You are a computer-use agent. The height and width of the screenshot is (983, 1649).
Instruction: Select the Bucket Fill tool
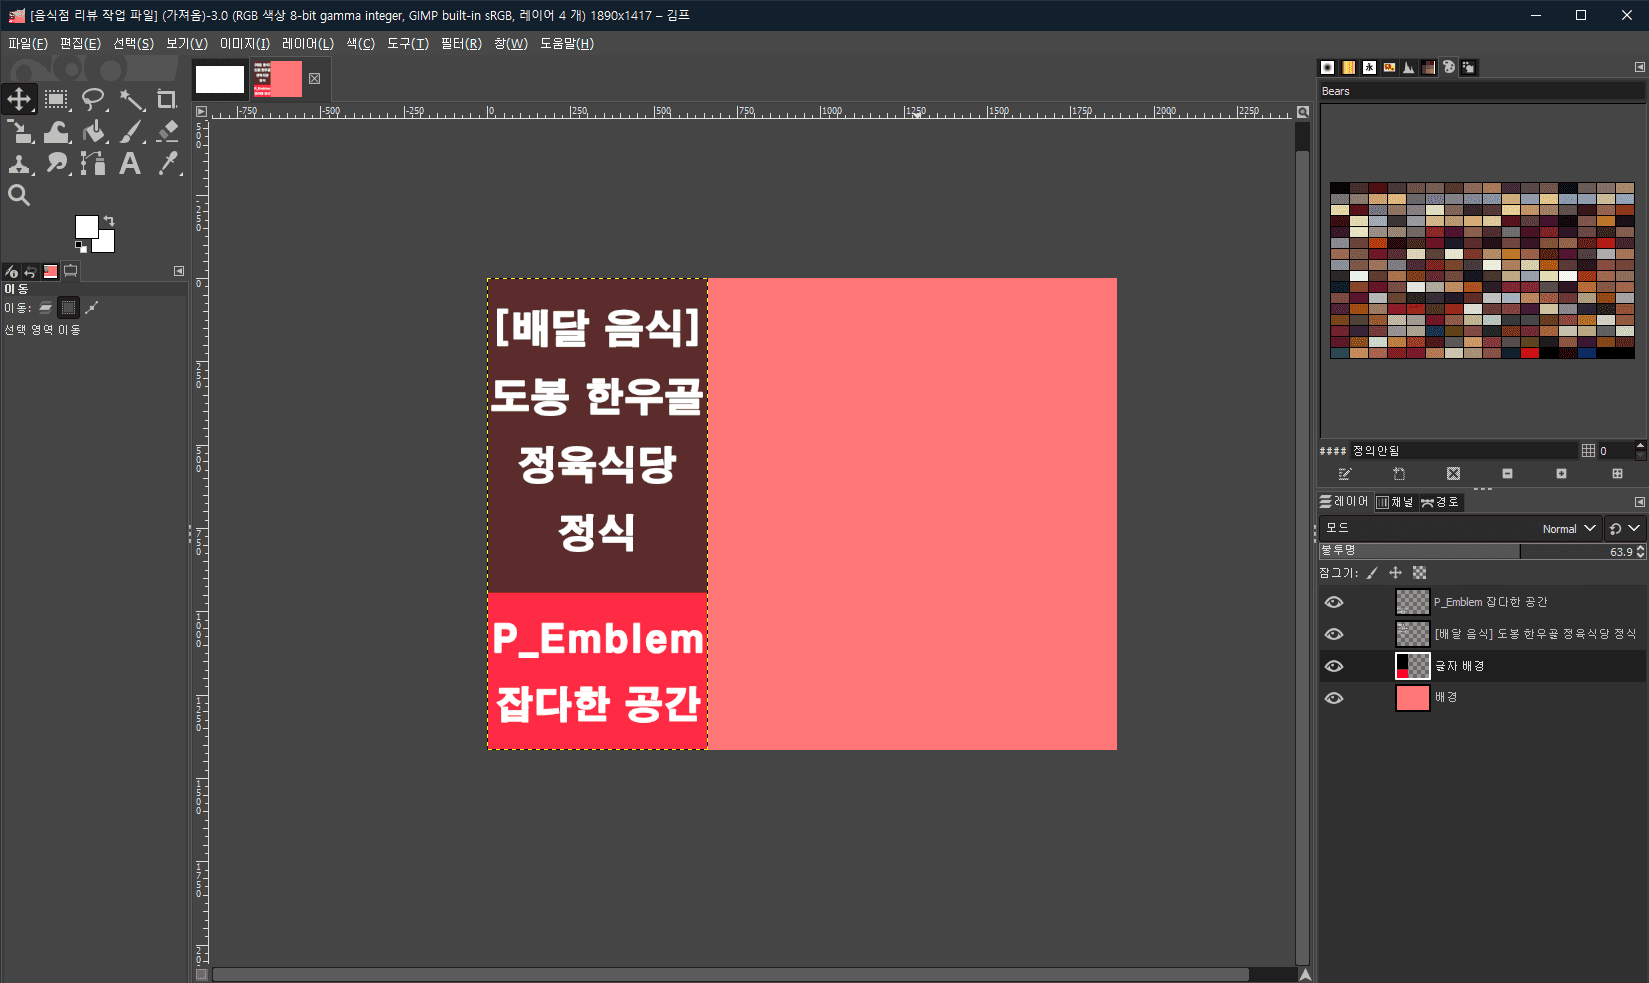tap(93, 131)
